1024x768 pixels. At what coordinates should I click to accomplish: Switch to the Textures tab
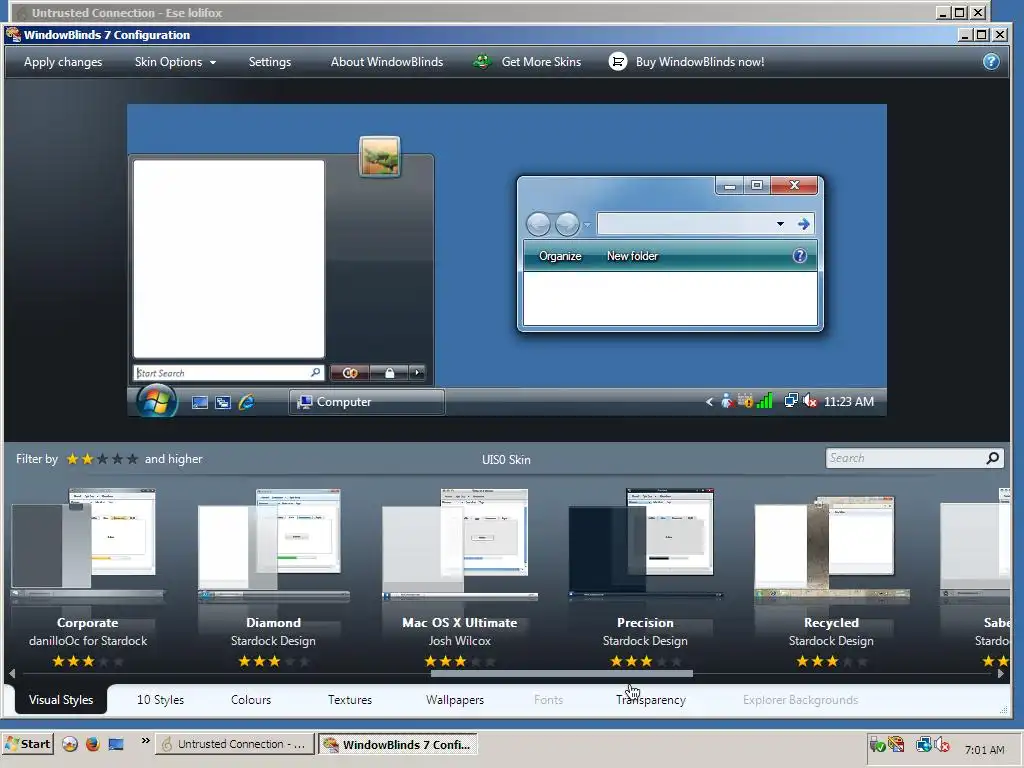coord(349,699)
